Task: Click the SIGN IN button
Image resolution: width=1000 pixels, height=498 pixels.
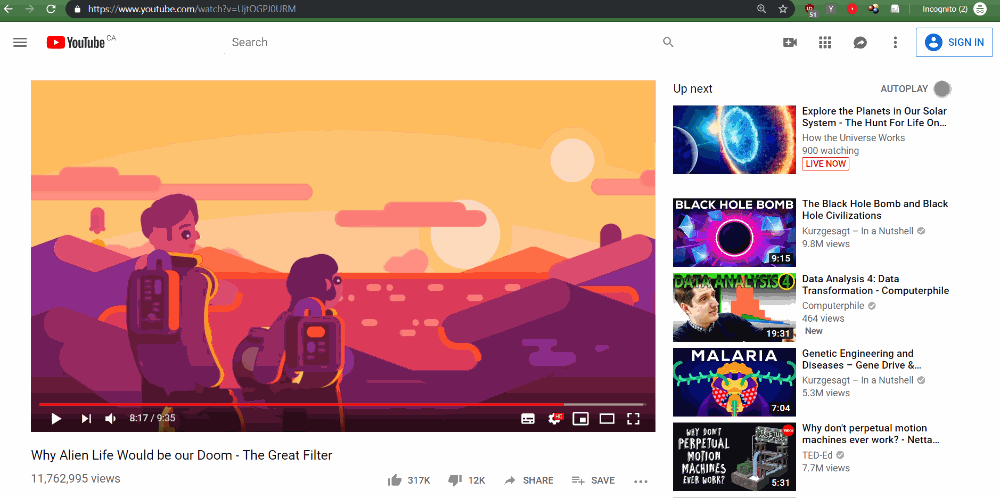Action: 954,42
